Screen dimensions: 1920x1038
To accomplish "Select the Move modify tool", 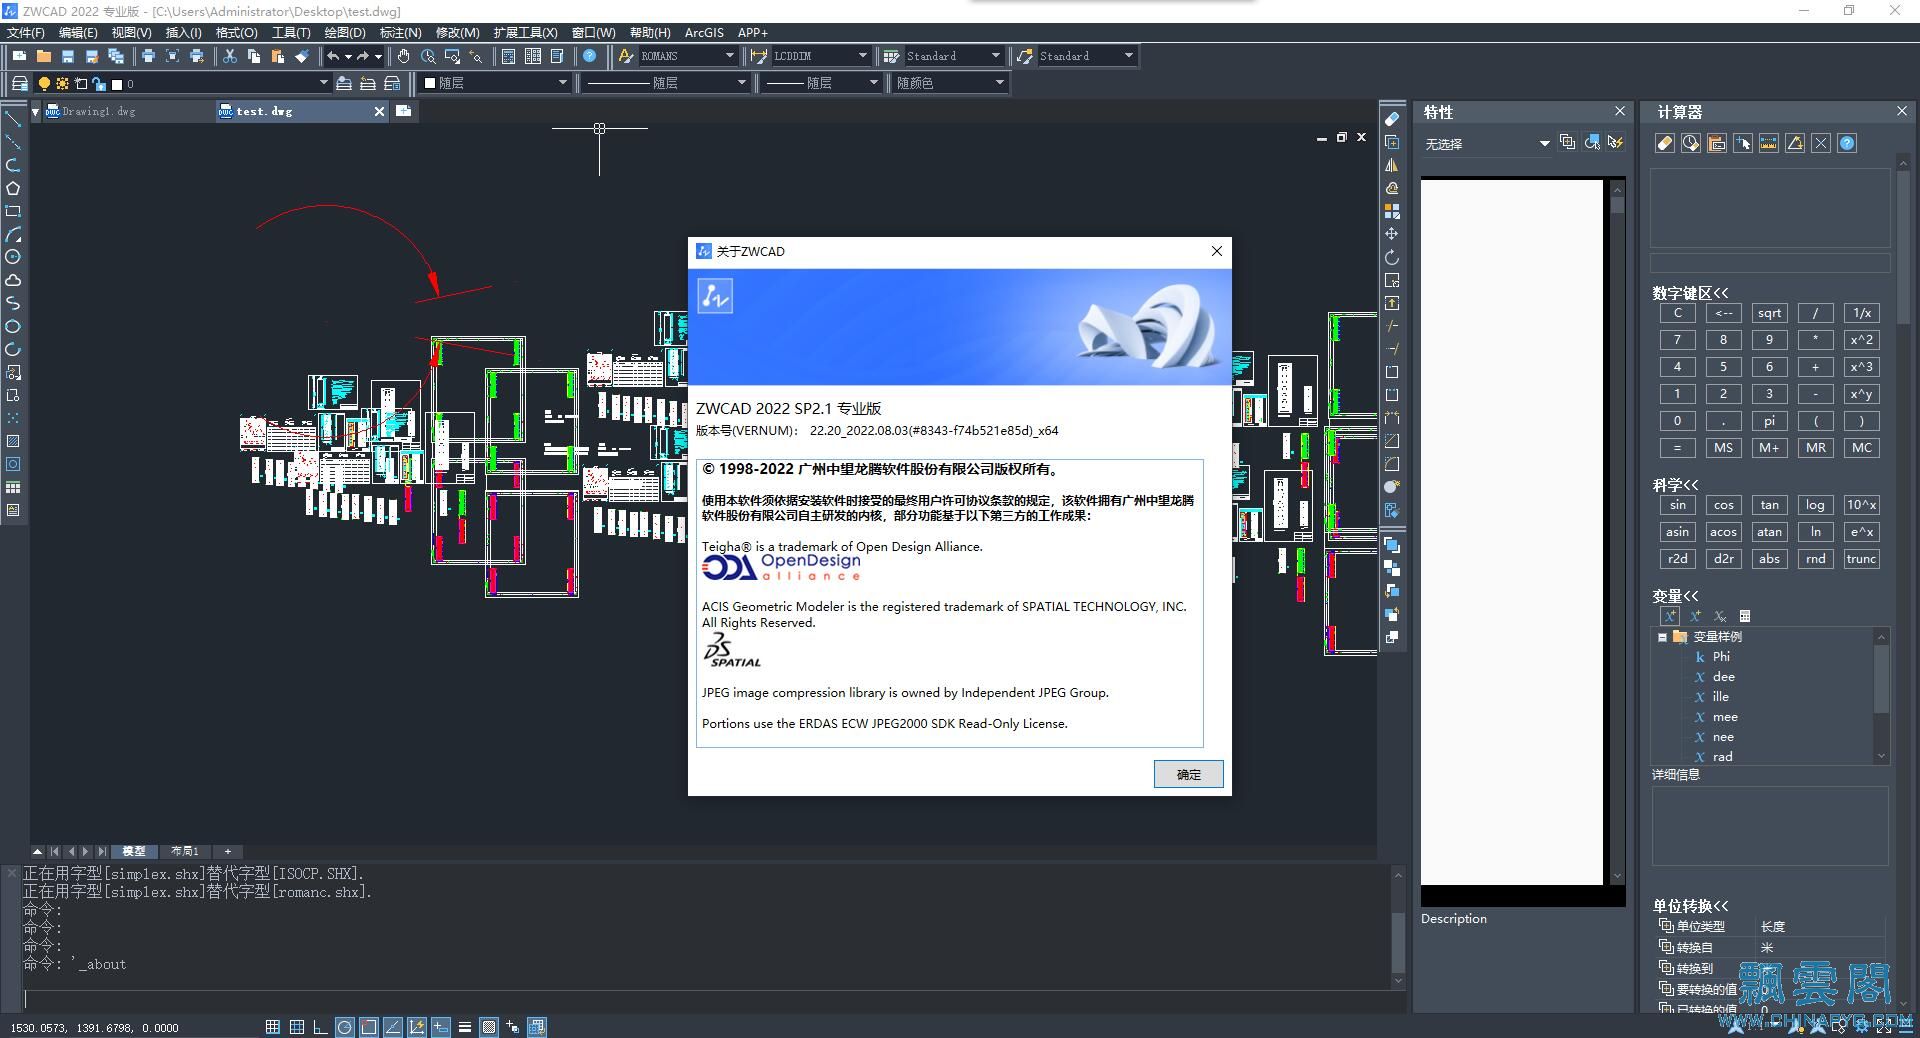I will 1392,234.
